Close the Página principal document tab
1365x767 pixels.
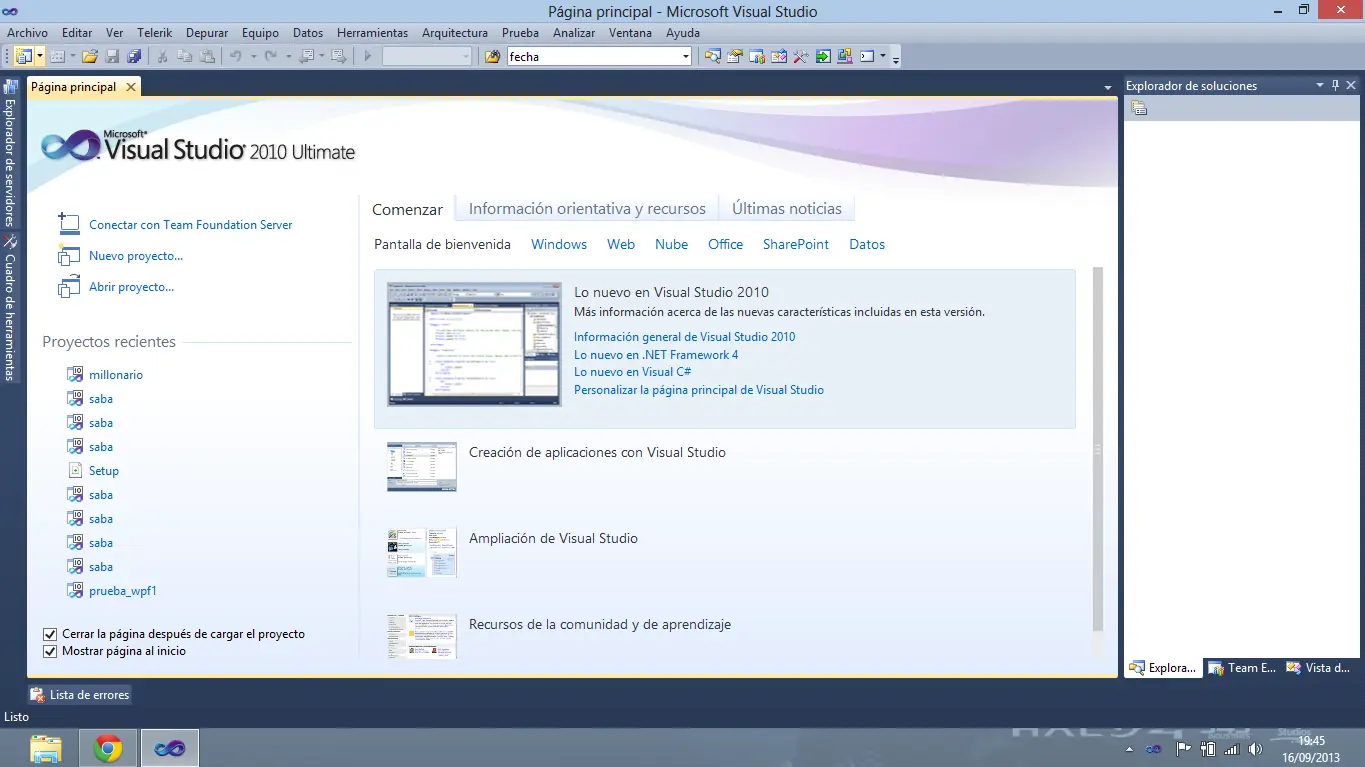tap(130, 87)
